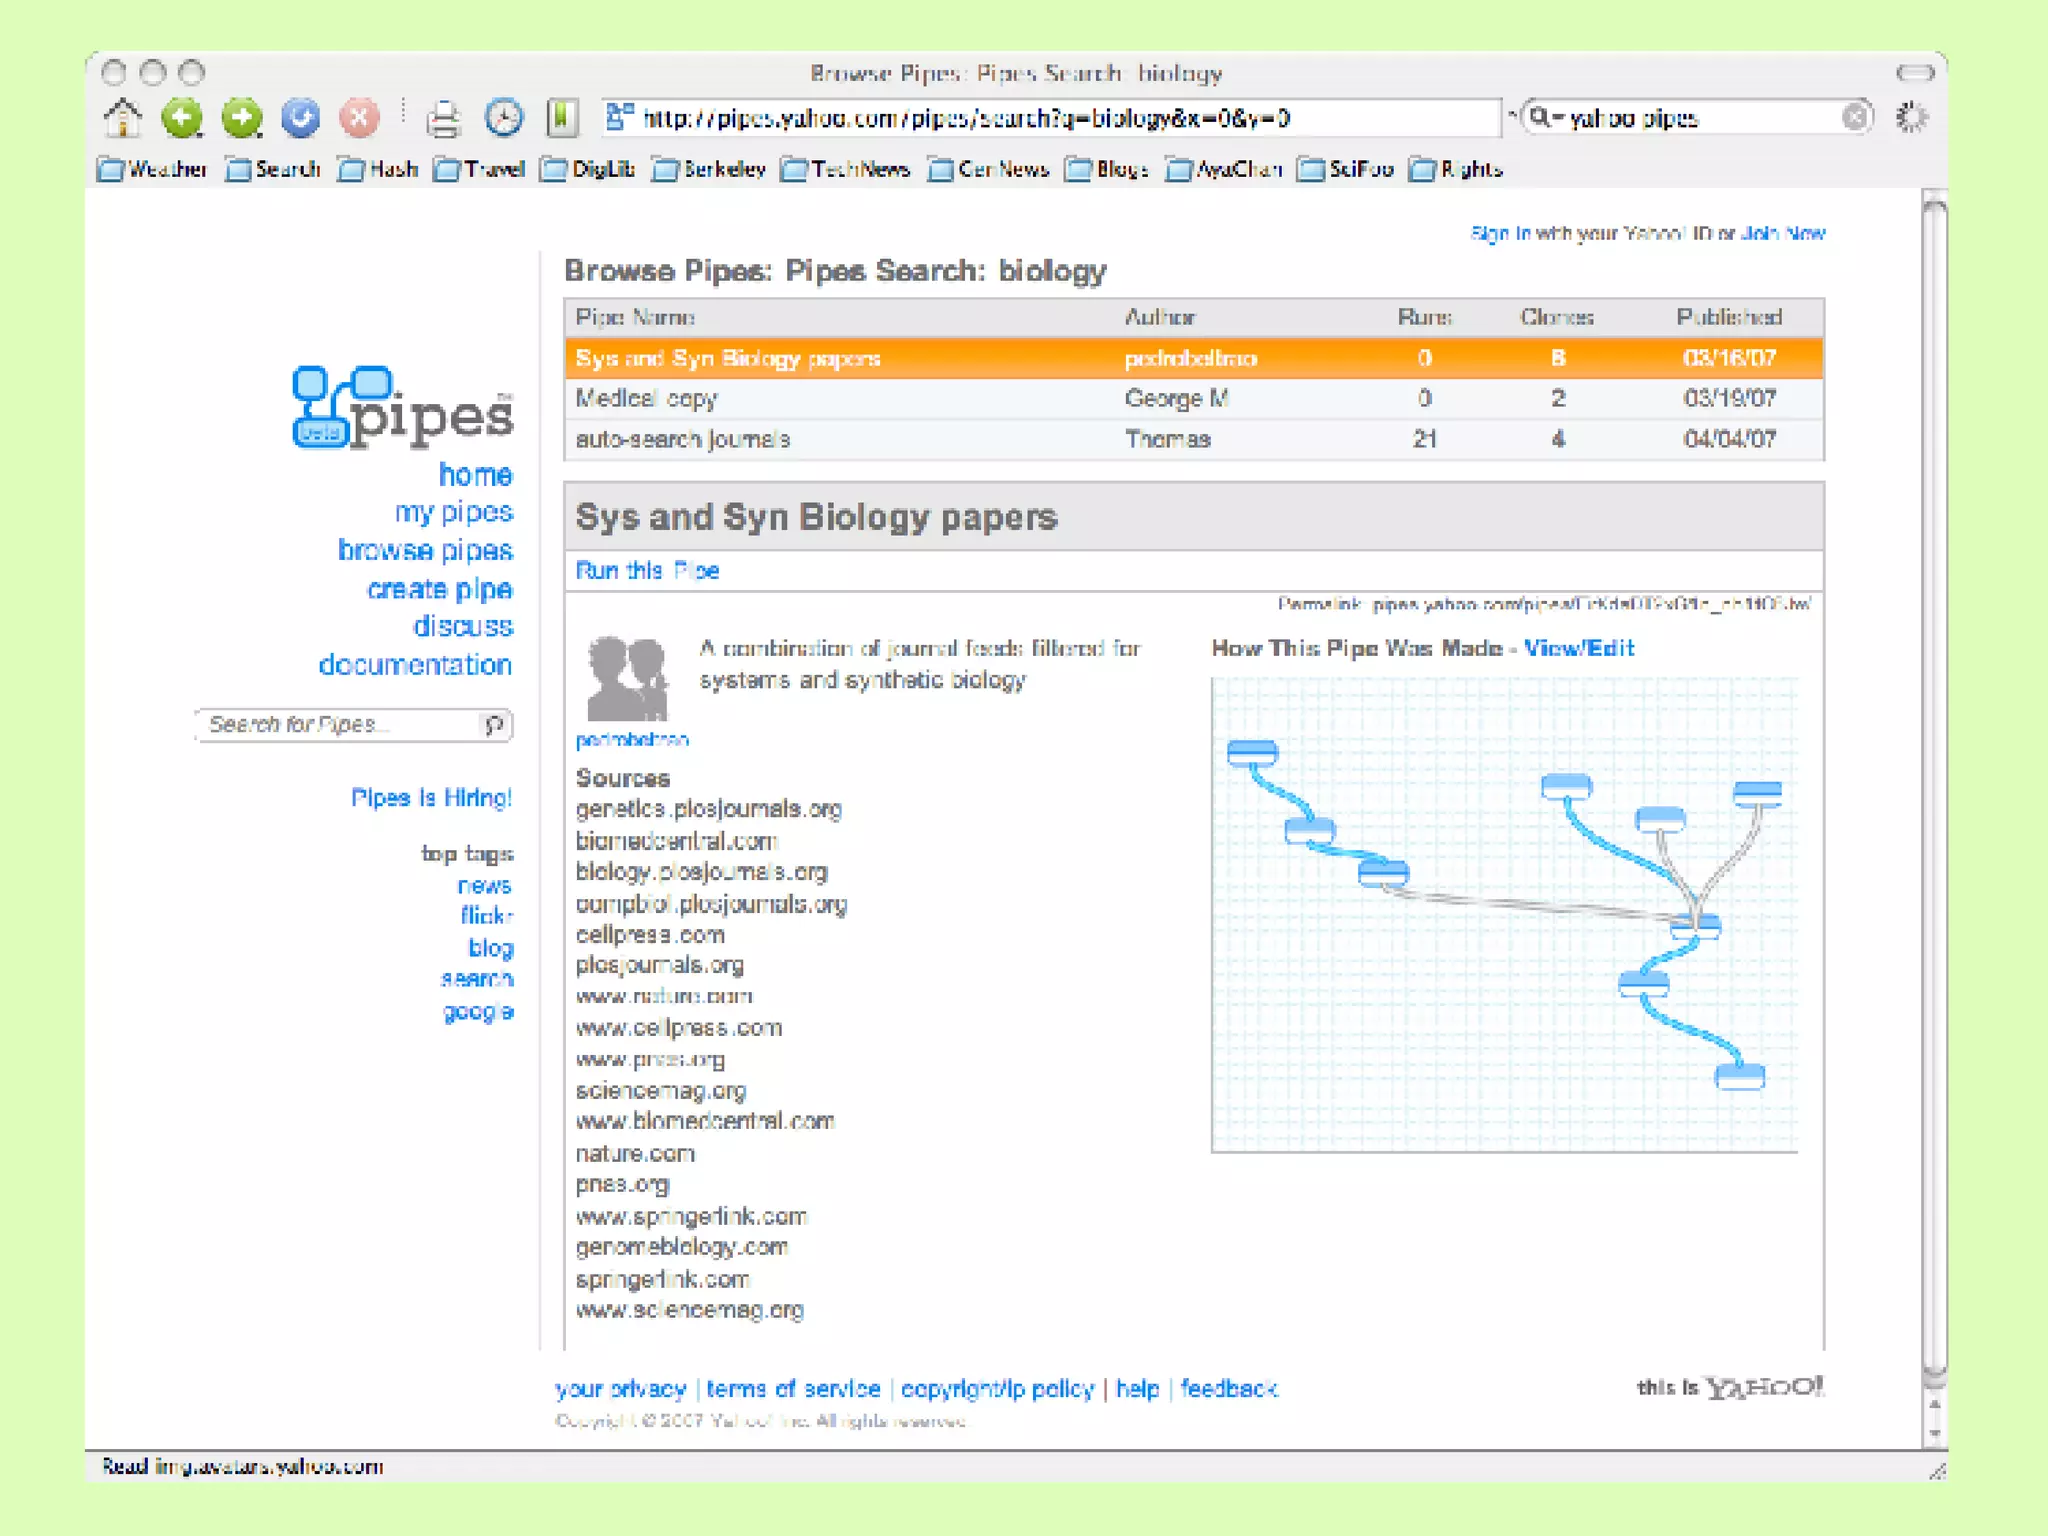Click the browser Home icon
Screen dimensions: 2048x1536
[x=123, y=118]
